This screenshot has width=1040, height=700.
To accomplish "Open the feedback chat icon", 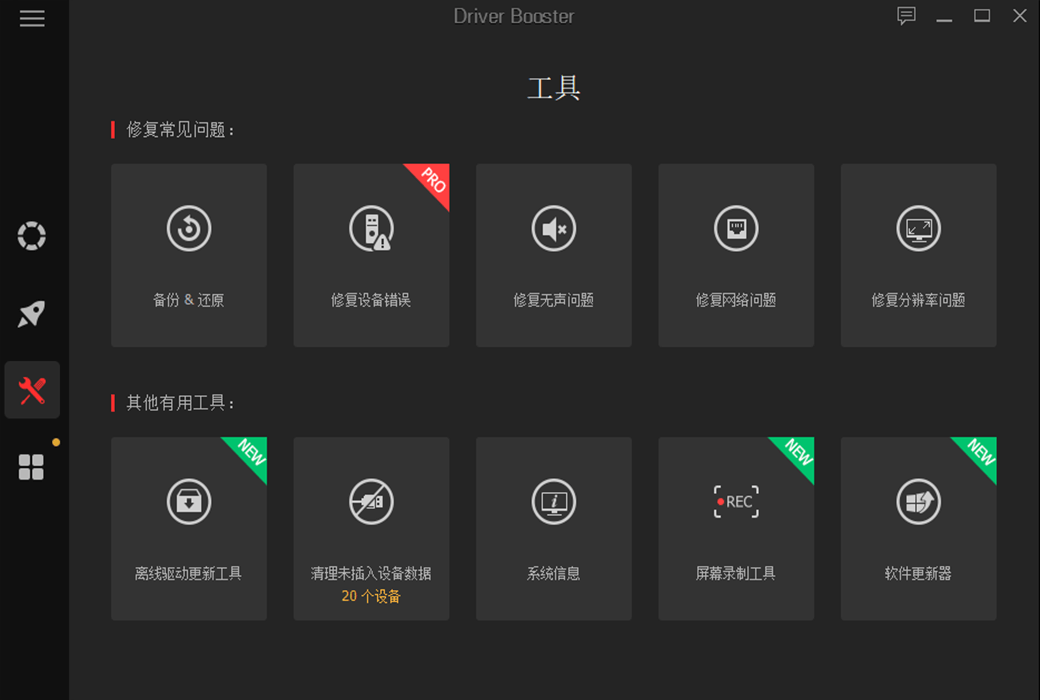I will click(x=906, y=16).
